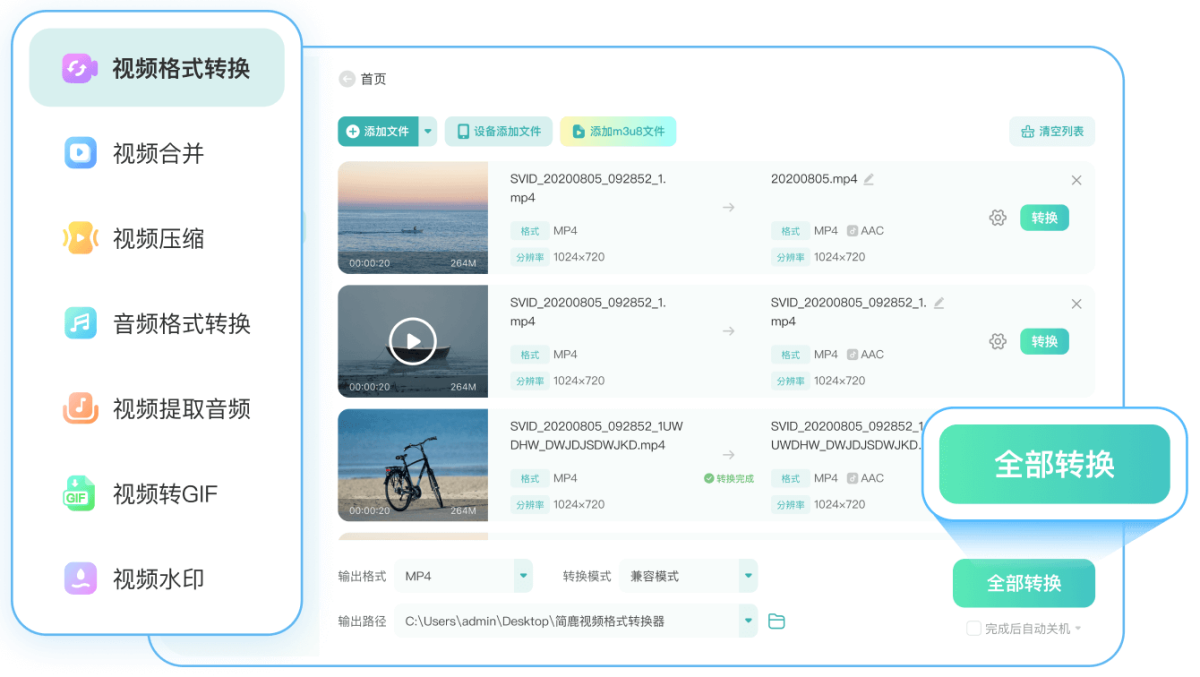Click pencil icon on second output filename
The height and width of the screenshot is (677, 1200).
coord(939,303)
